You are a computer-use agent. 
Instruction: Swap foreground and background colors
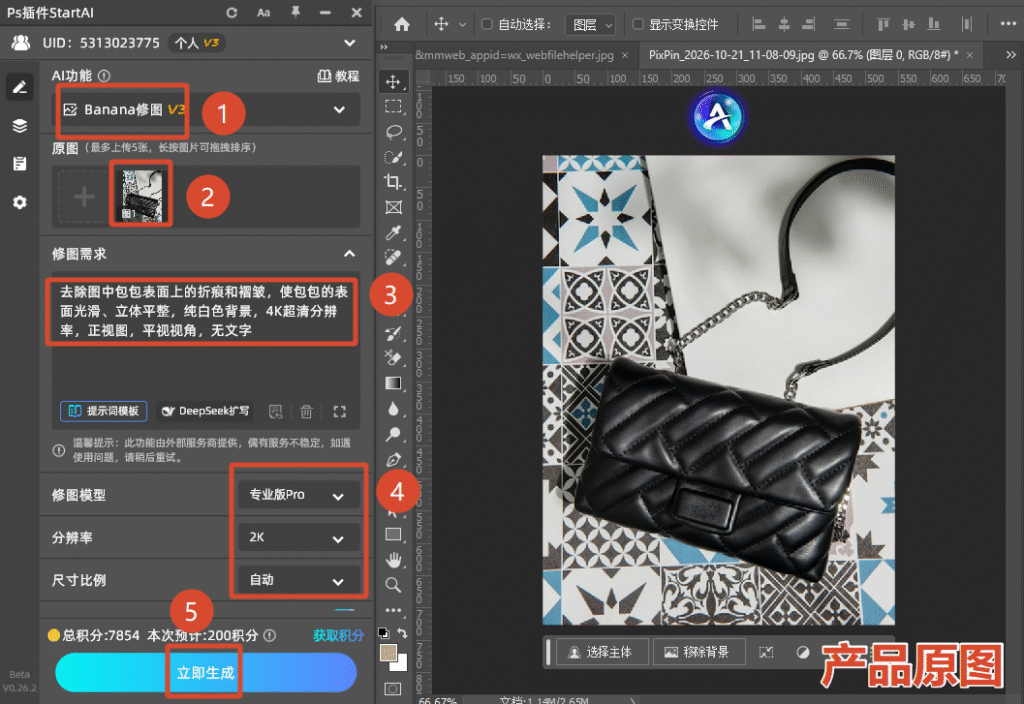point(402,632)
